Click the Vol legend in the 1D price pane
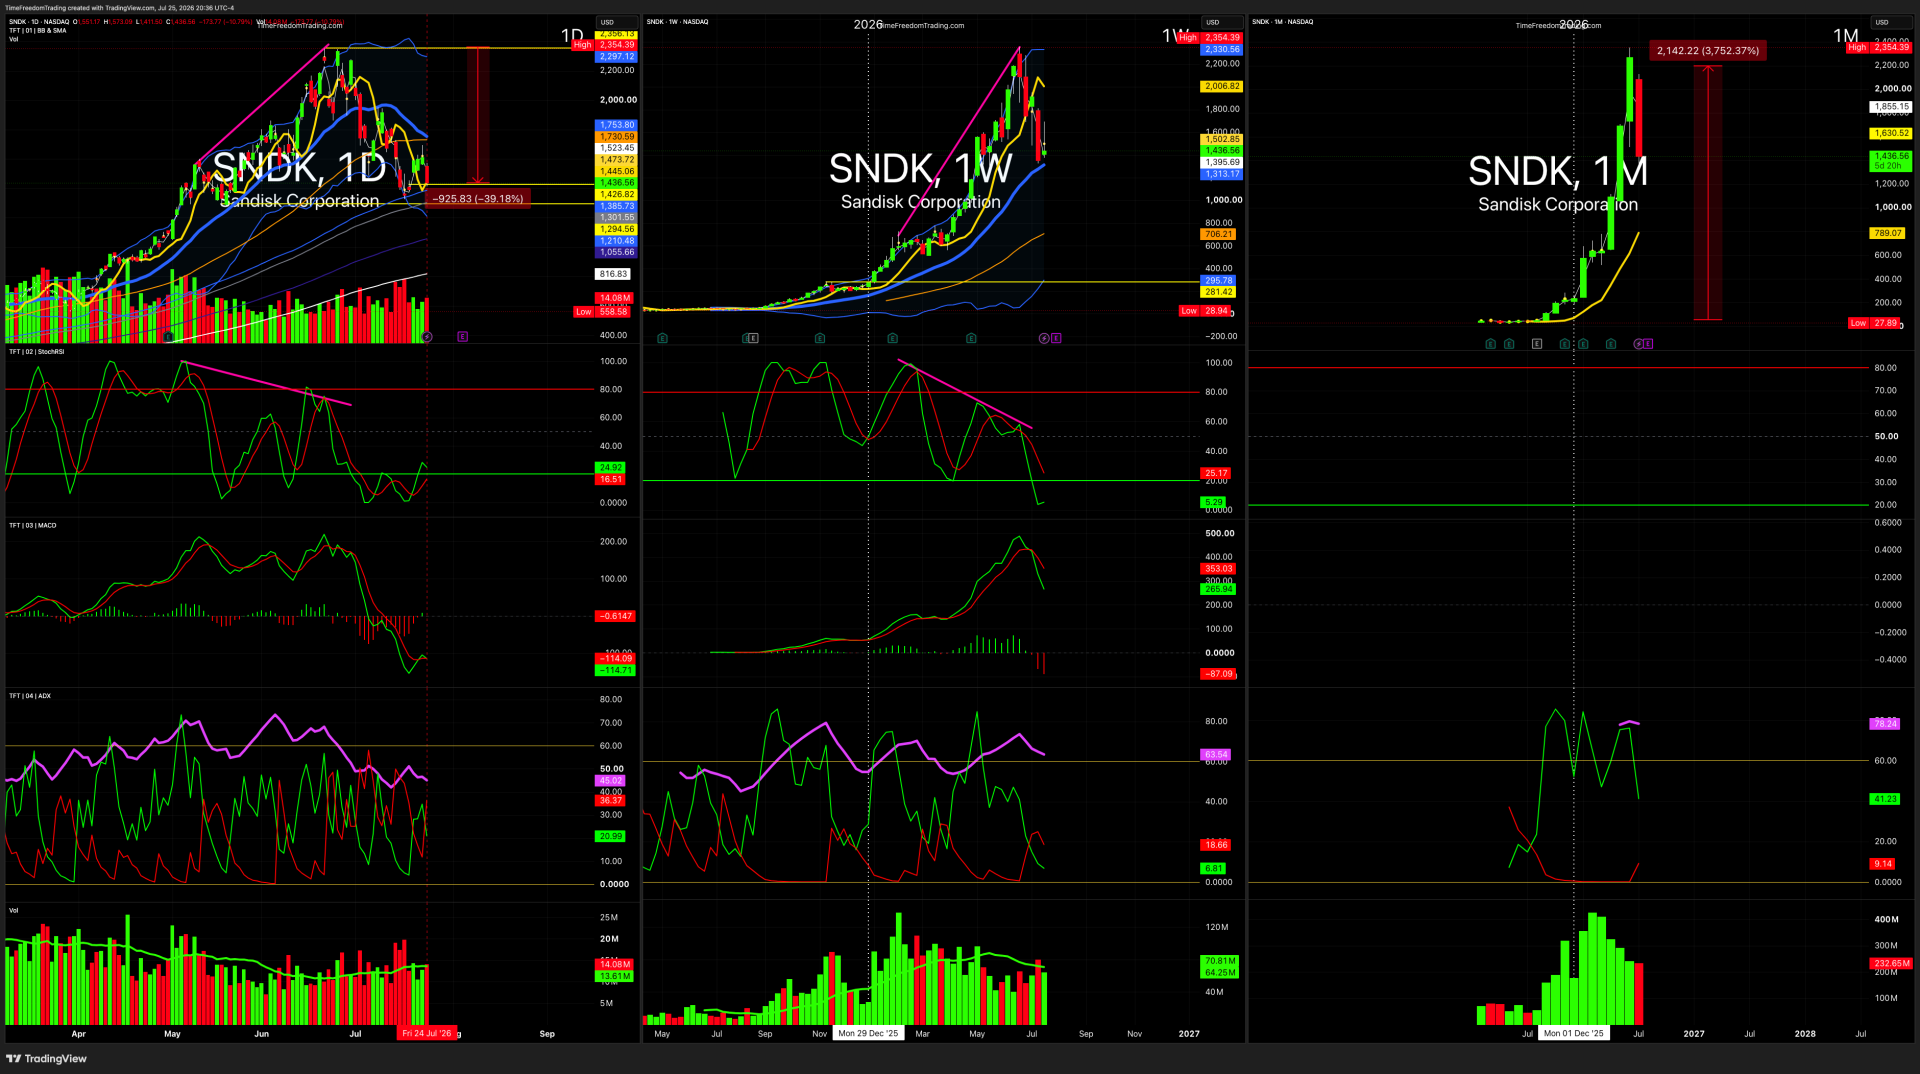Viewport: 1920px width, 1074px height. (13, 39)
